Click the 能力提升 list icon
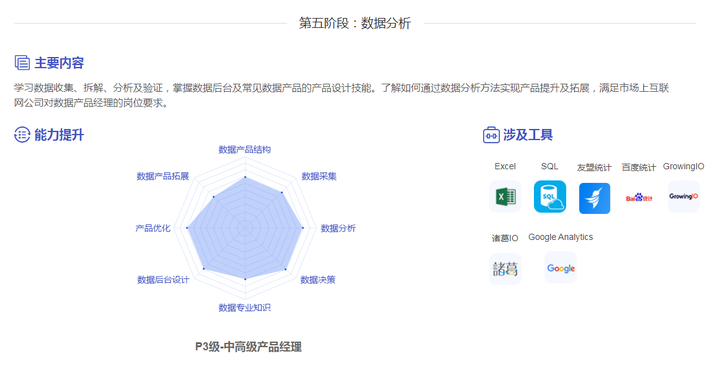720x372 pixels. [22, 135]
